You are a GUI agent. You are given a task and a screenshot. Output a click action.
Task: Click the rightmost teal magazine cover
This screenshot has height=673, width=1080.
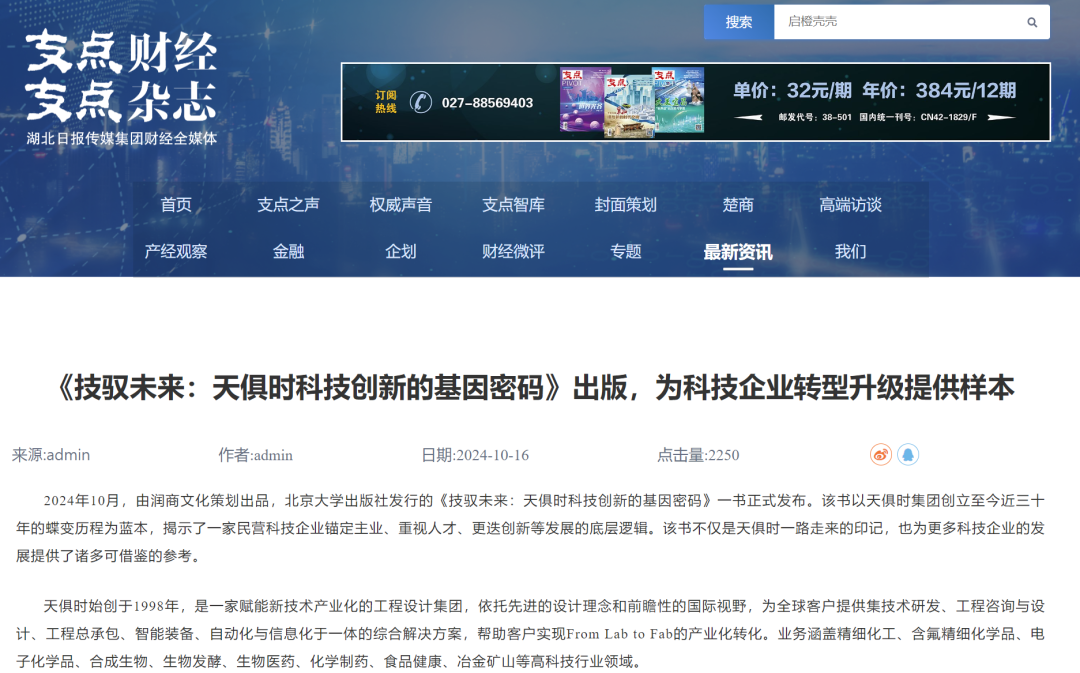(x=678, y=100)
